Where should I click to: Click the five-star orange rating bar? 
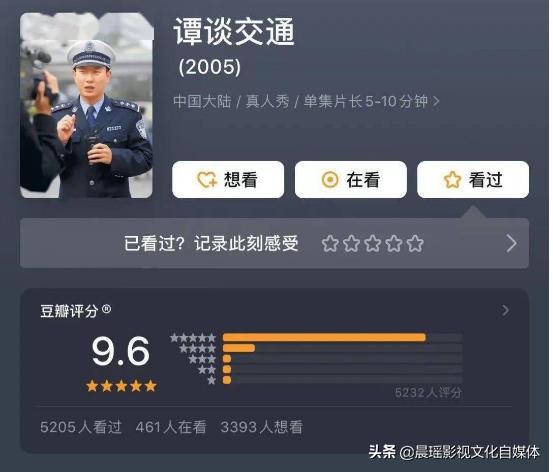point(324,338)
